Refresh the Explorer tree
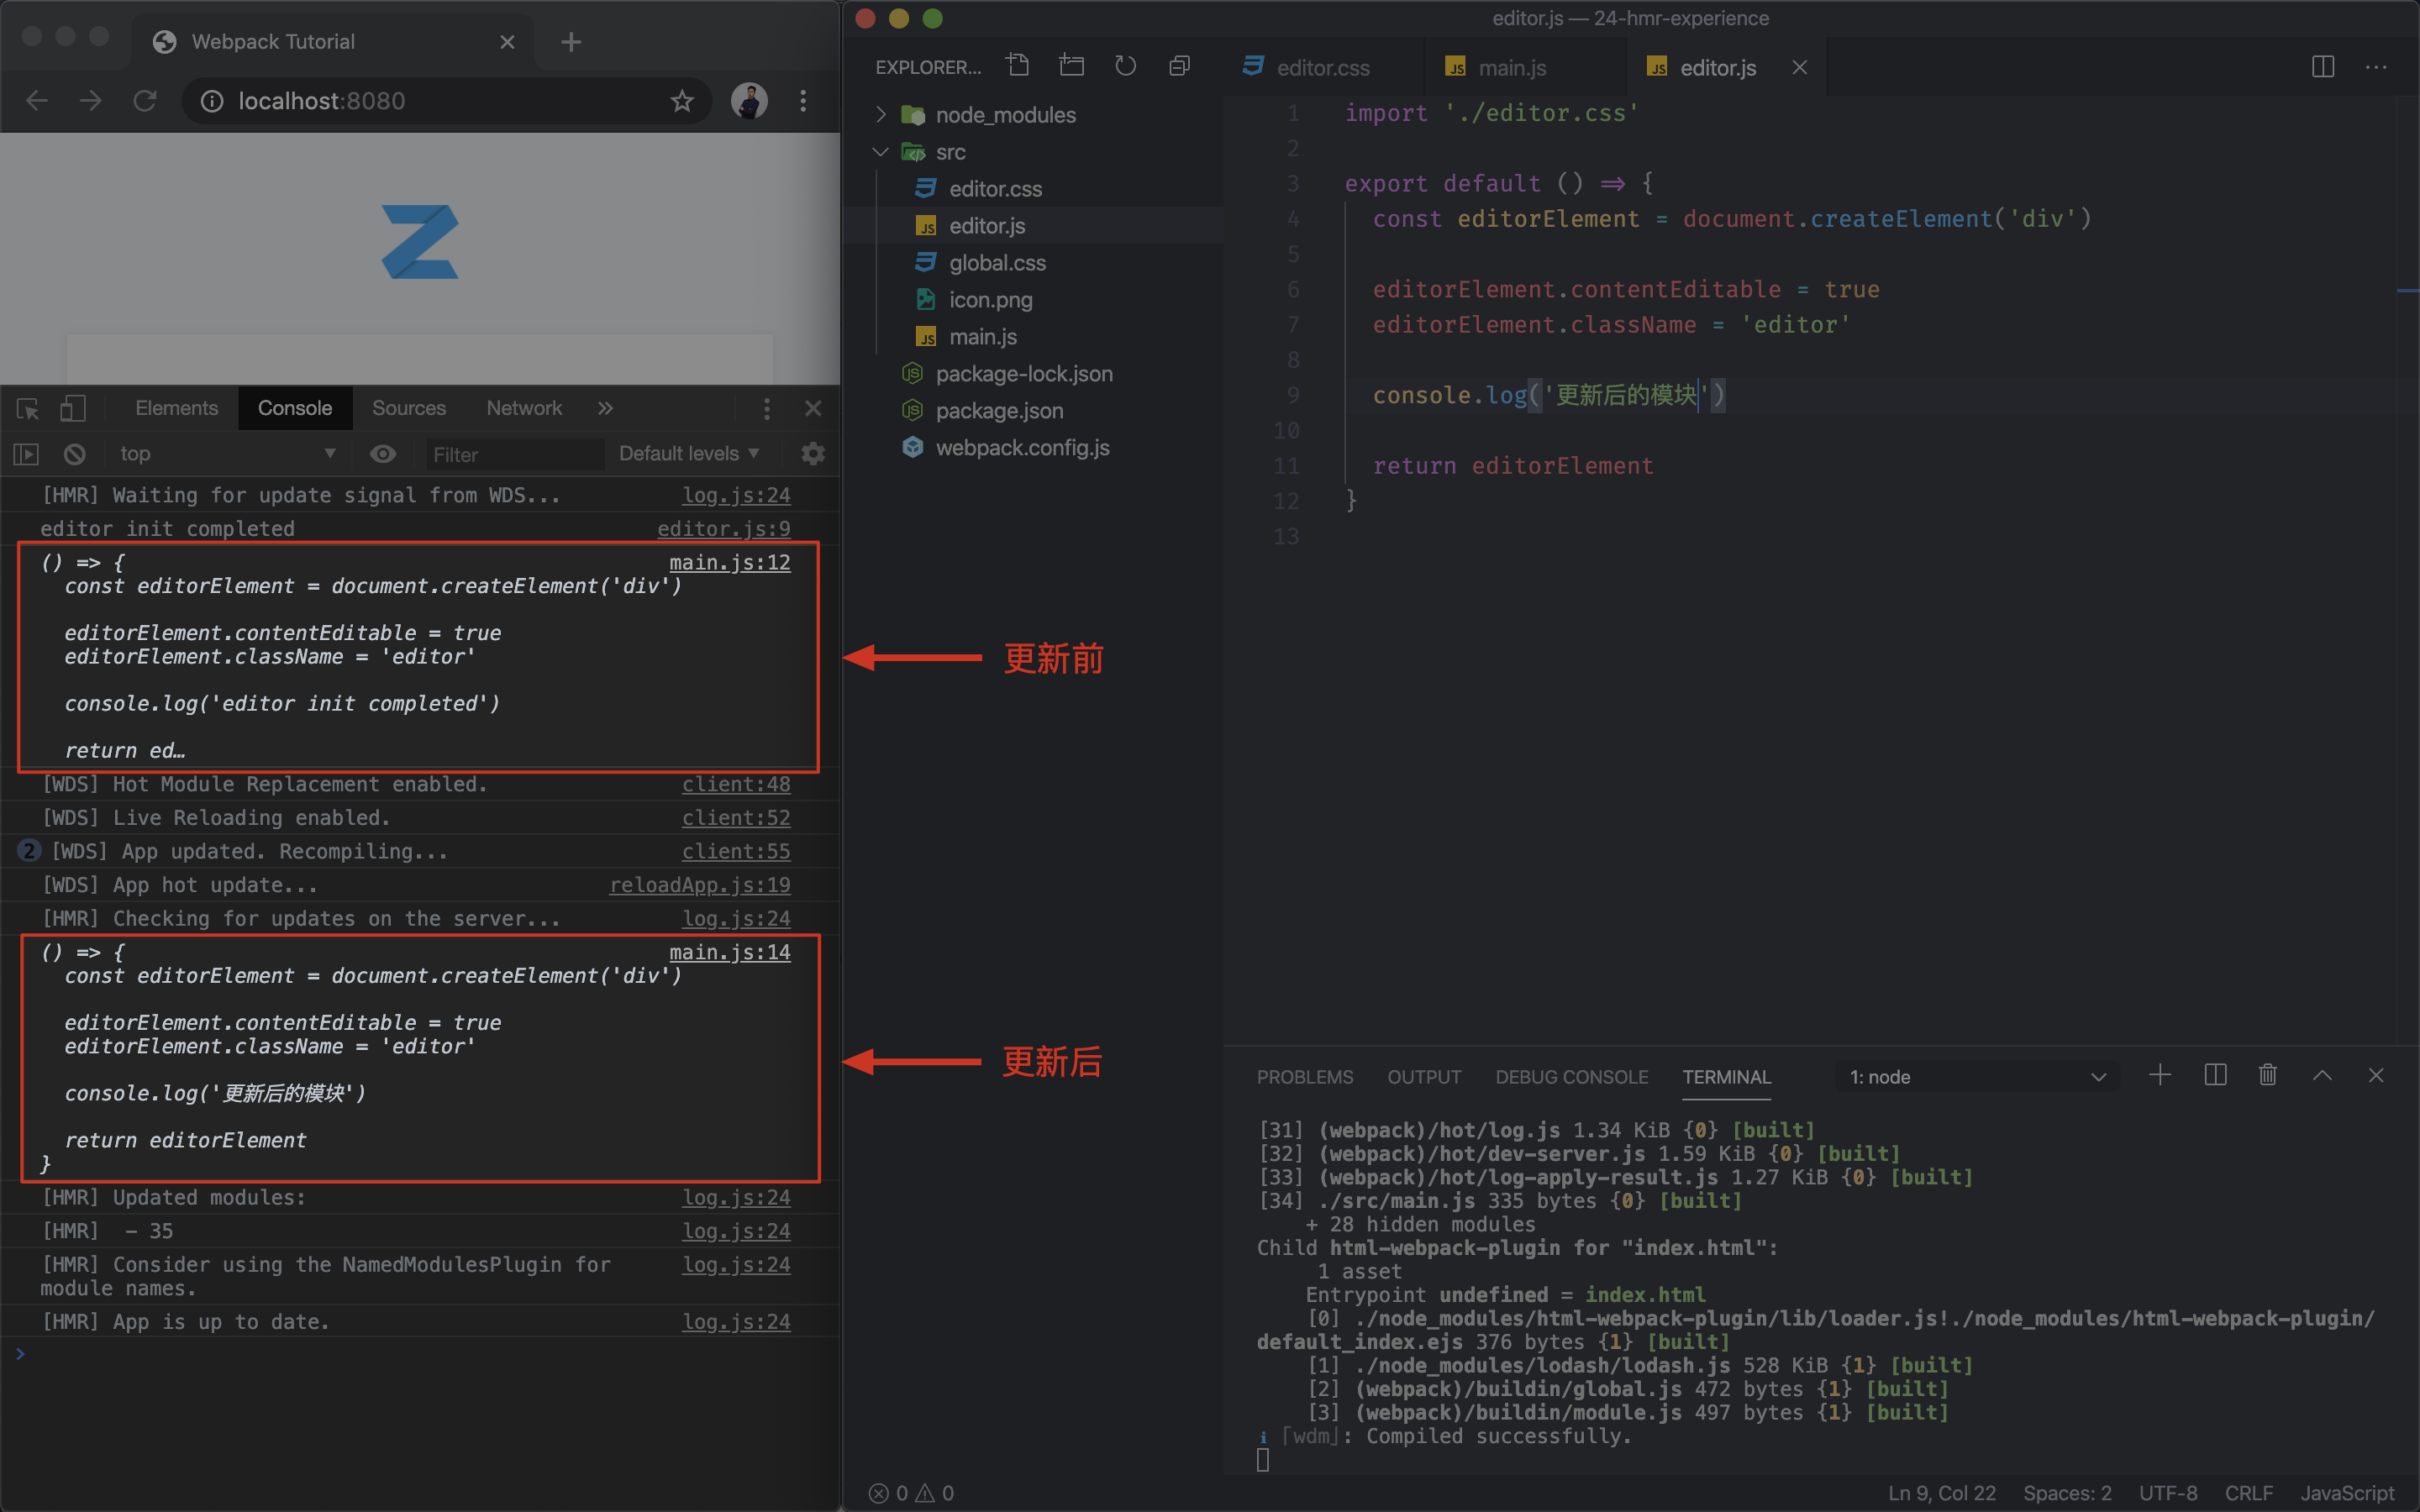This screenshot has height=1512, width=2420. click(1126, 66)
